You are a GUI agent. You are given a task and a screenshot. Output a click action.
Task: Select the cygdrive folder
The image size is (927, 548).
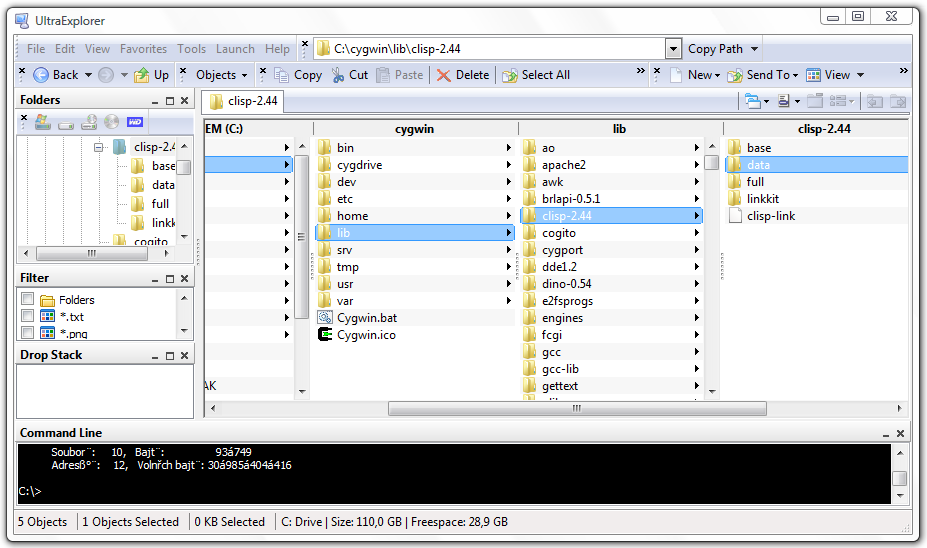click(x=359, y=165)
